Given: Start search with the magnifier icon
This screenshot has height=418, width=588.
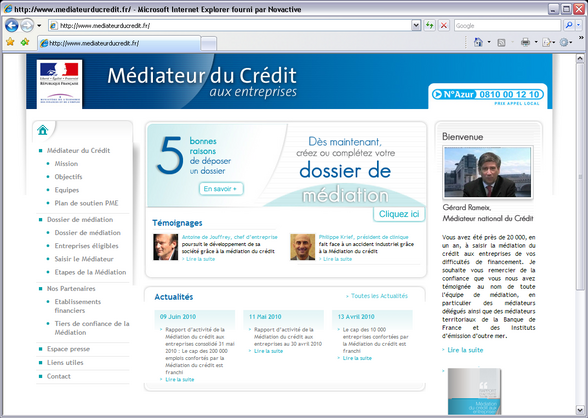Looking at the screenshot, I should [569, 25].
